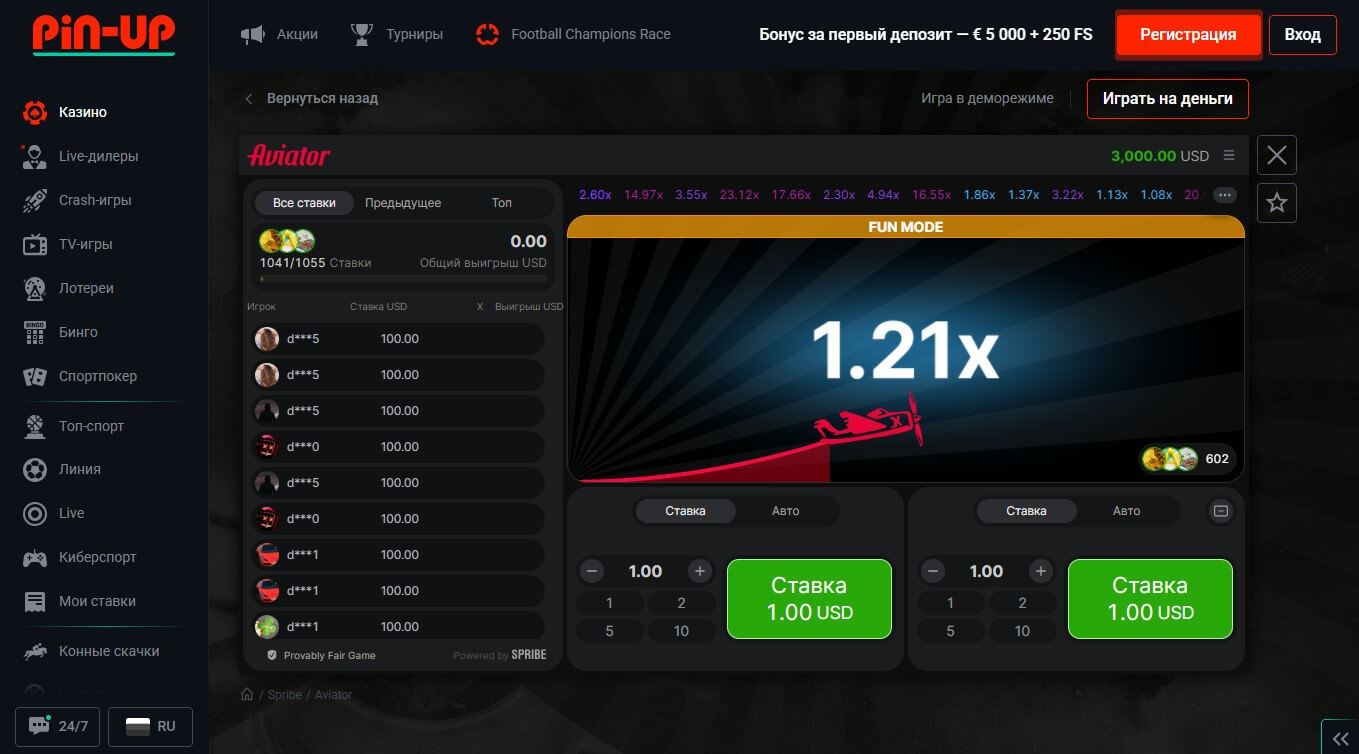Remove second bet panel with minus icon
1359x754 pixels.
coord(1220,511)
